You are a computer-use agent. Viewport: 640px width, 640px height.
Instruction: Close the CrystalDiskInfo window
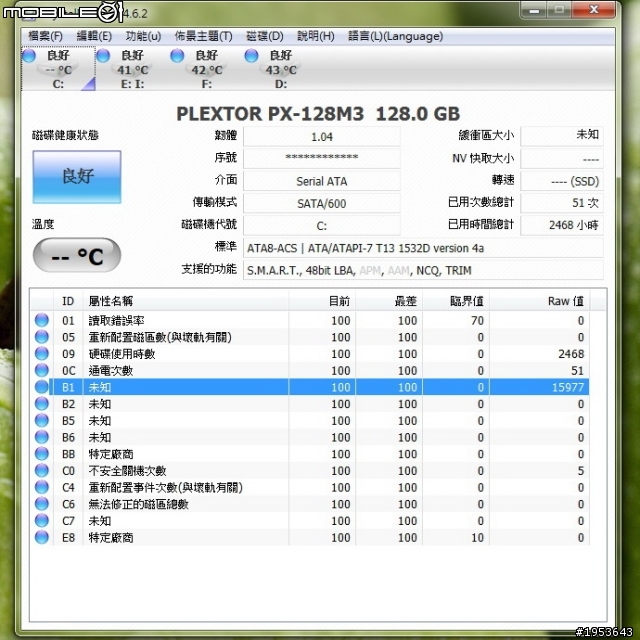point(593,10)
